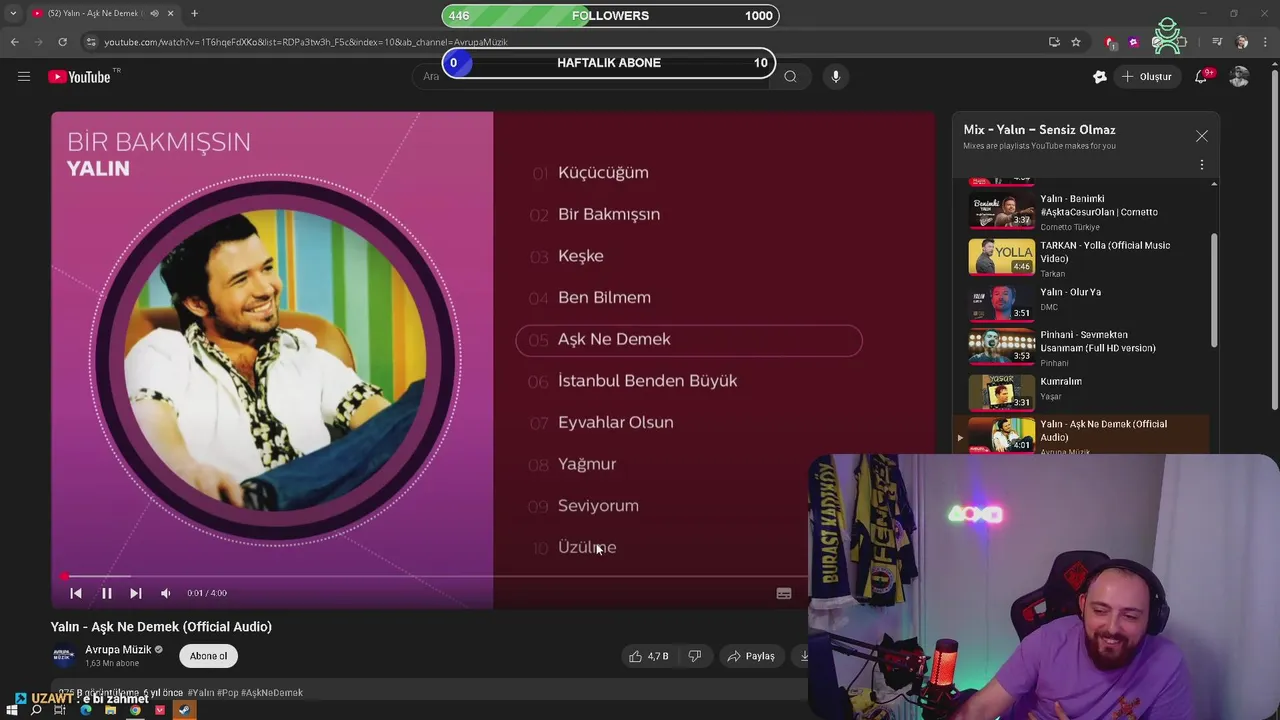Open the YouTube hamburger guide menu
Image resolution: width=1280 pixels, height=720 pixels.
[x=24, y=77]
